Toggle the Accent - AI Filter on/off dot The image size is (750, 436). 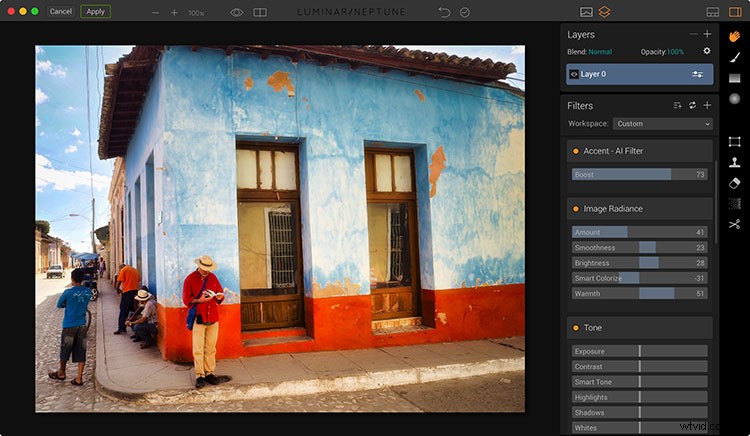576,151
